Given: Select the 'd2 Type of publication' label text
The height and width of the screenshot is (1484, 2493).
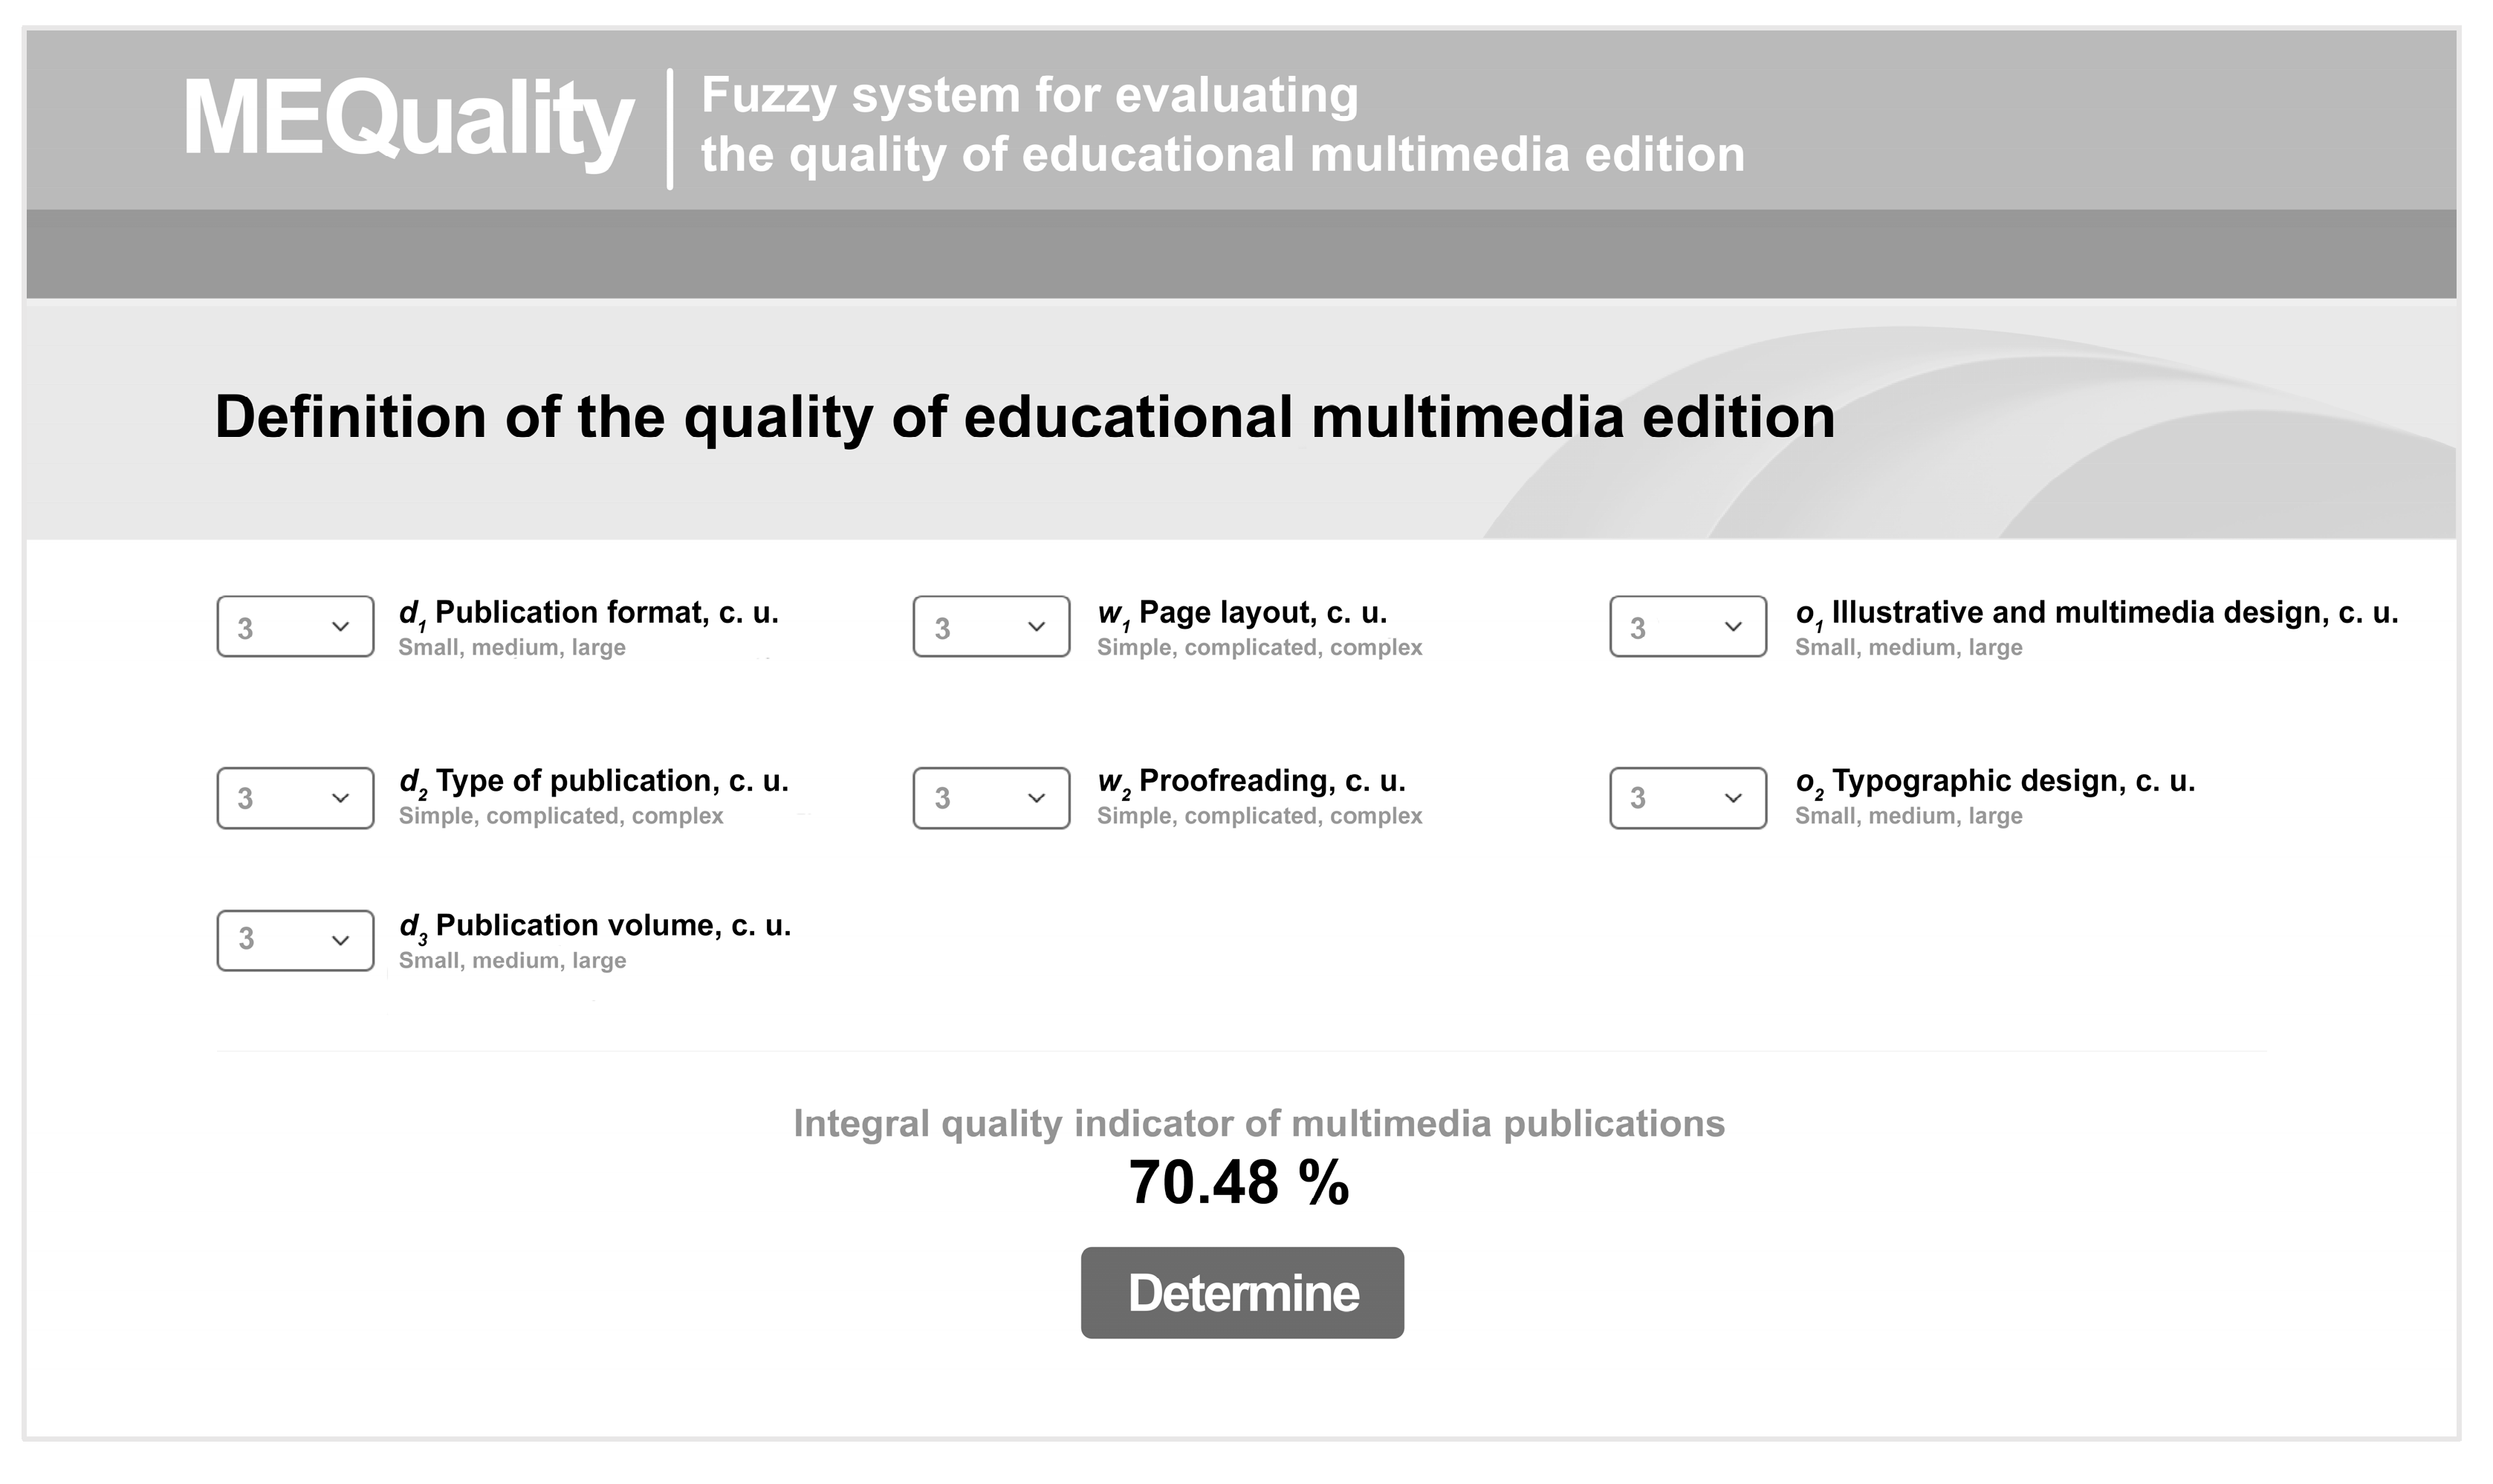Looking at the screenshot, I should point(593,781).
